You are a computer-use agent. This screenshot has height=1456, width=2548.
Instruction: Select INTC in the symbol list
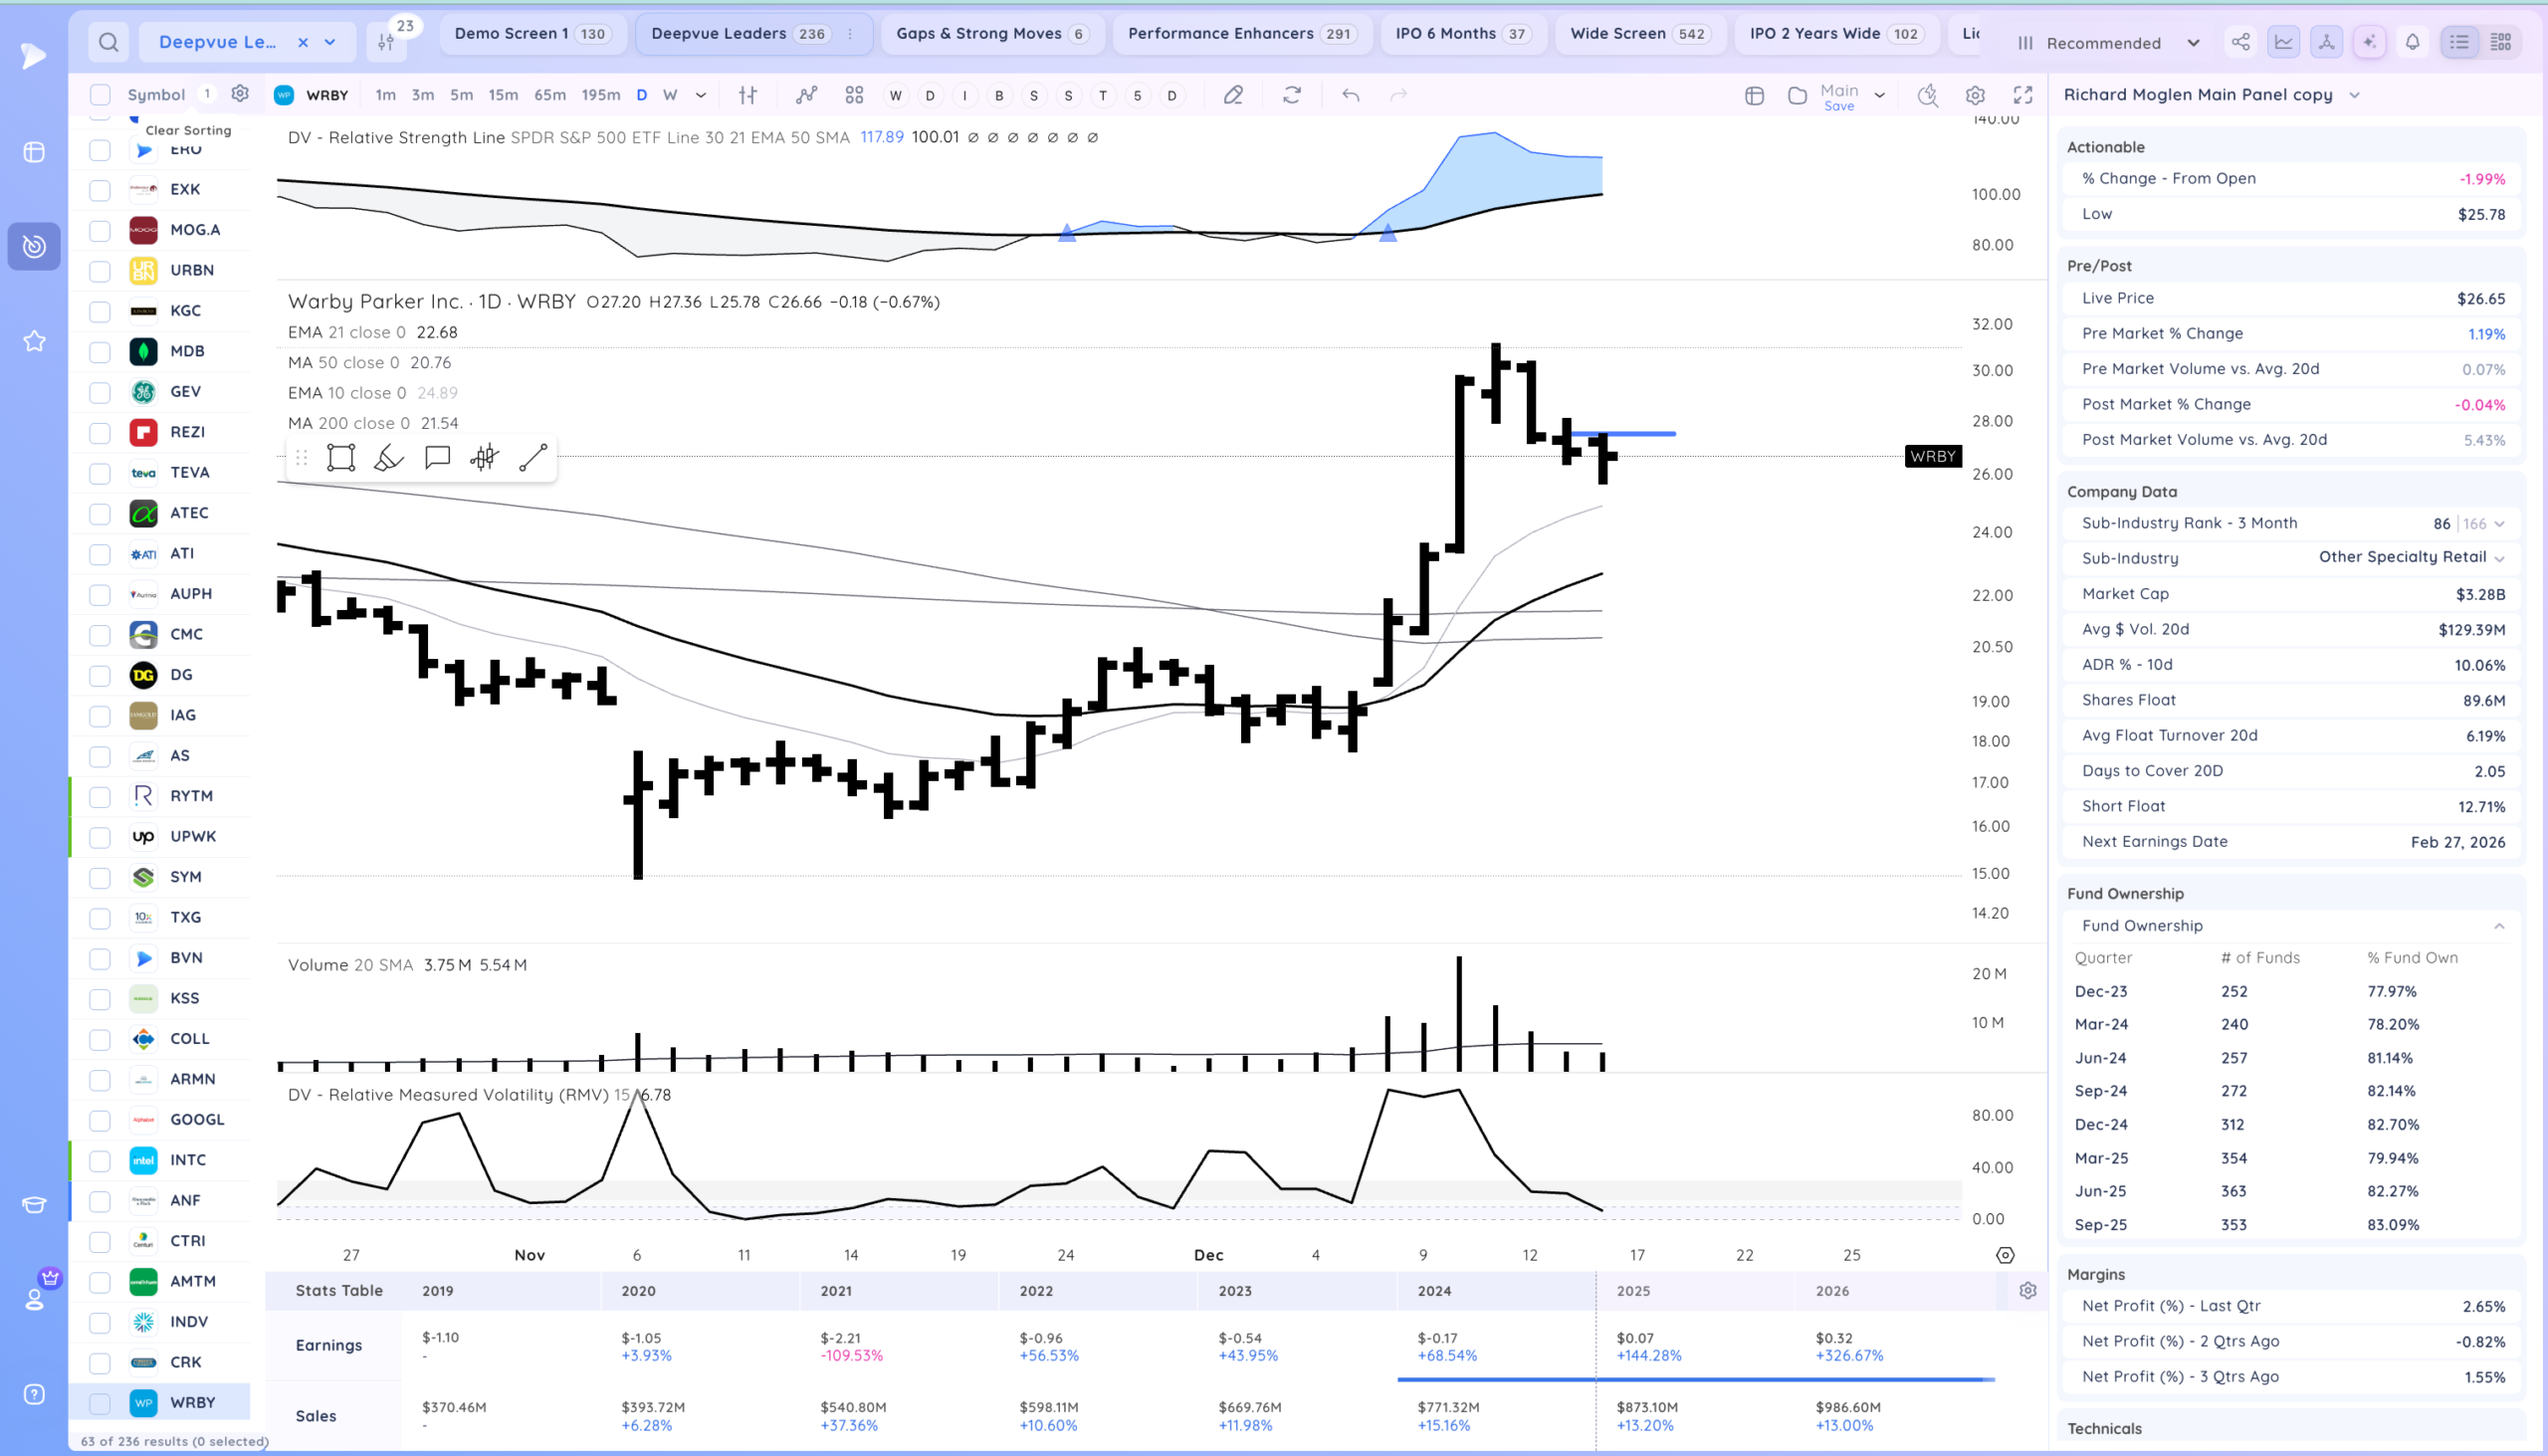click(188, 1160)
